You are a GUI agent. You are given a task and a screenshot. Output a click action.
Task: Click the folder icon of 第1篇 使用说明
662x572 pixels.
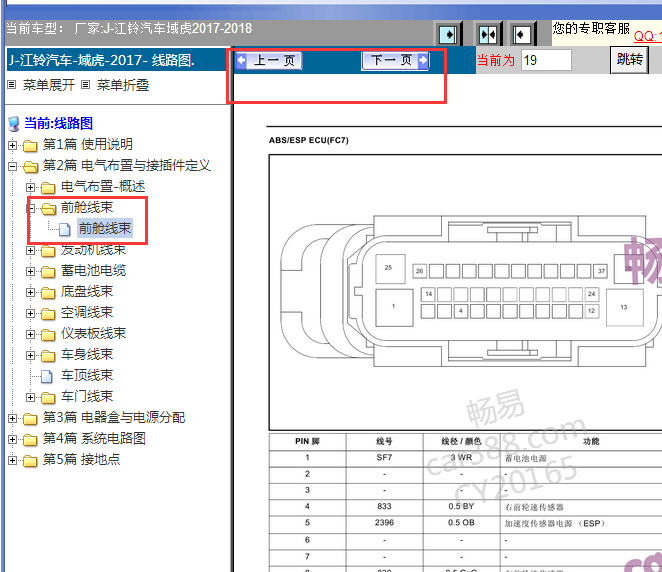pos(30,146)
